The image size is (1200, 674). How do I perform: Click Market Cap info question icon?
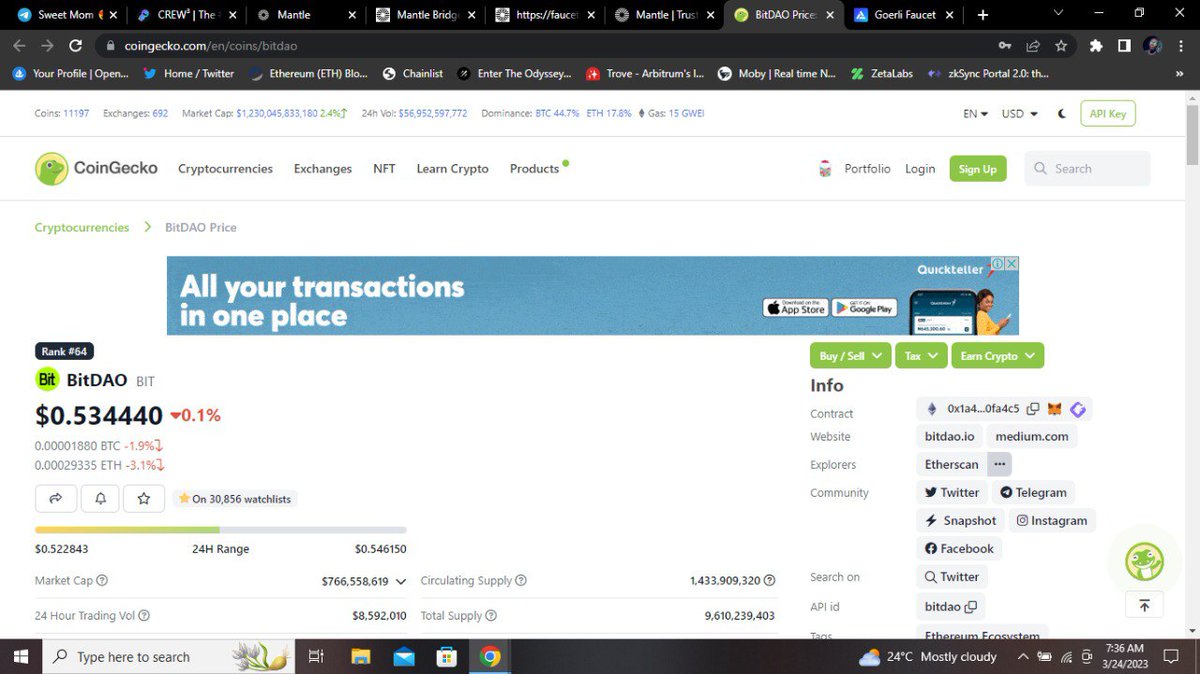point(102,581)
